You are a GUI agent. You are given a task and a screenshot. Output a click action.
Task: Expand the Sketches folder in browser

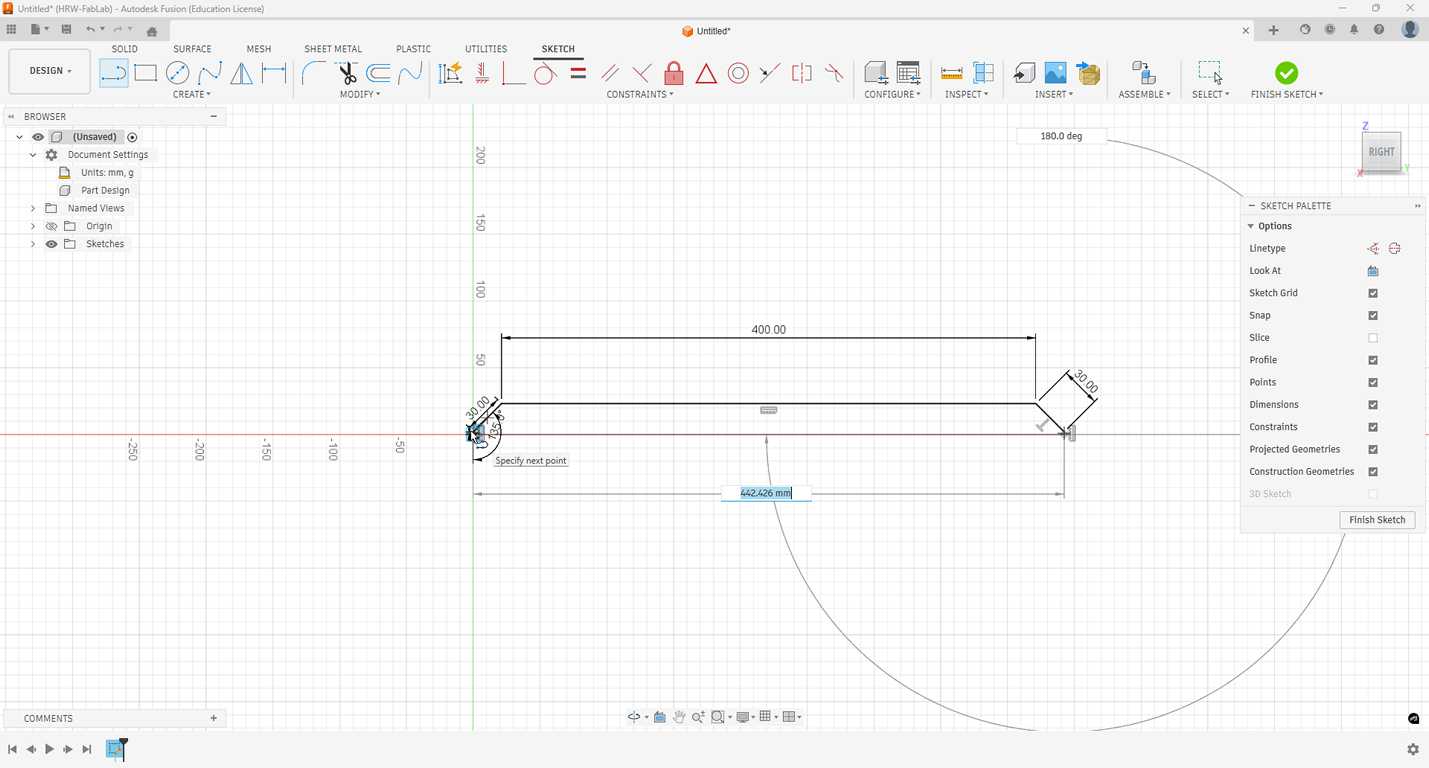[33, 244]
